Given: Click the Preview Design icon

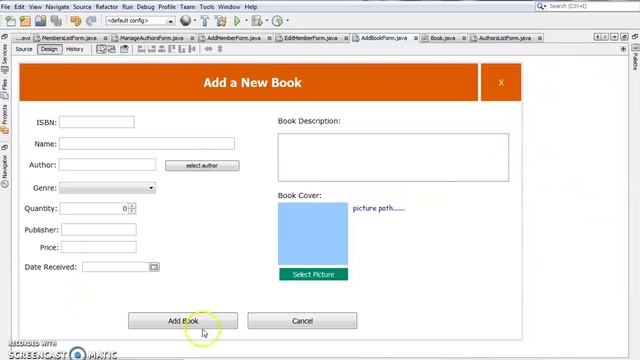Looking at the screenshot, I should pos(124,49).
